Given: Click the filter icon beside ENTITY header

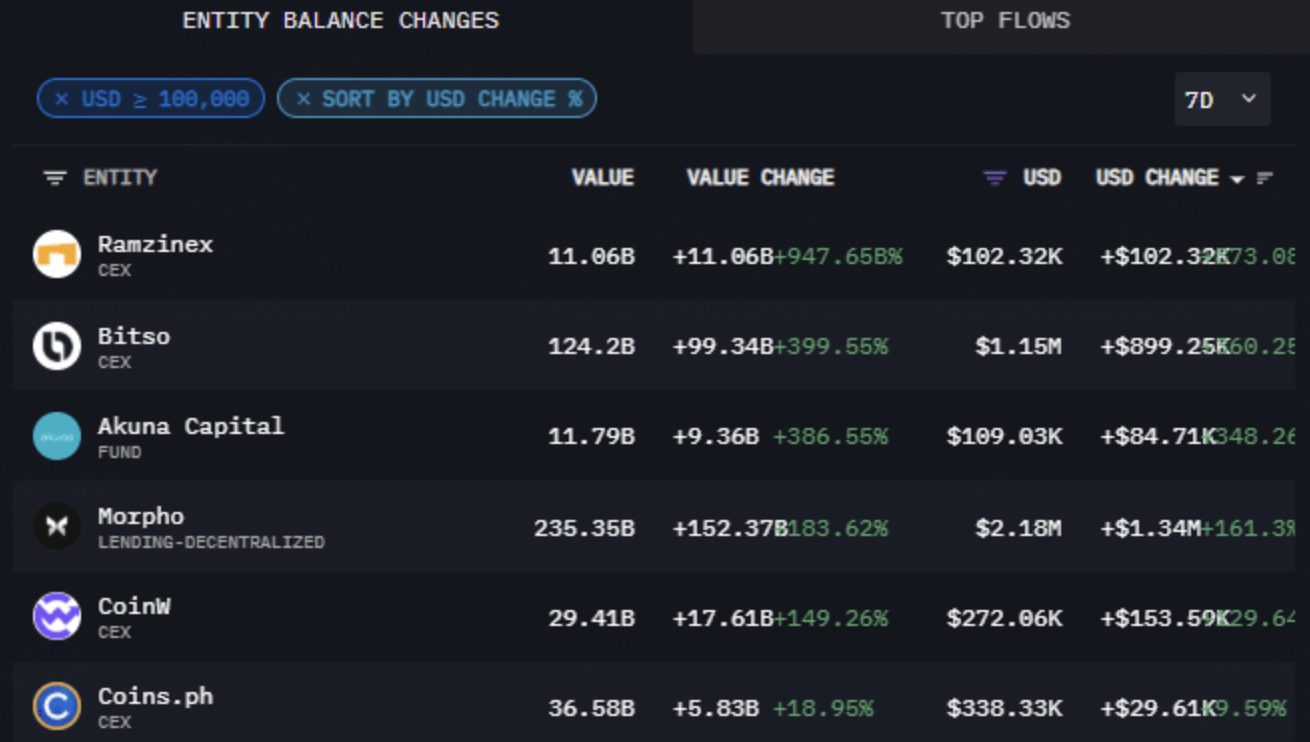Looking at the screenshot, I should pos(55,178).
